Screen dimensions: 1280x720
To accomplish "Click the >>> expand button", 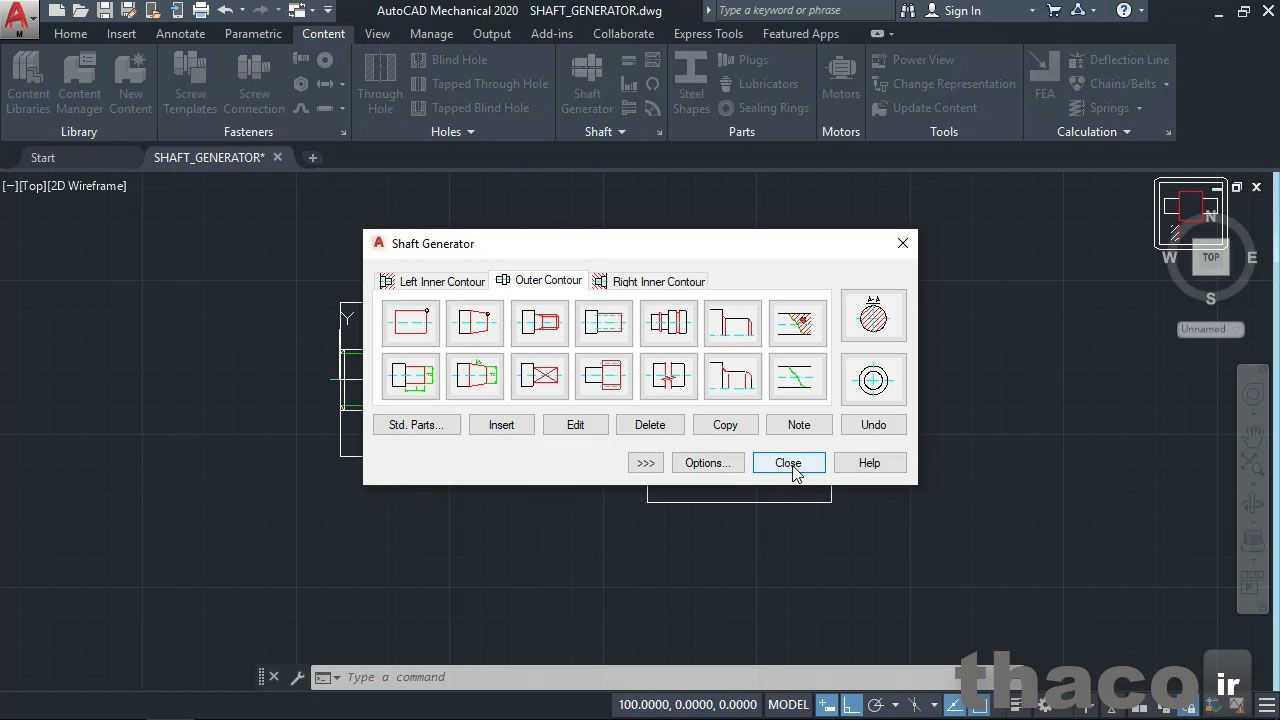I will click(x=646, y=463).
